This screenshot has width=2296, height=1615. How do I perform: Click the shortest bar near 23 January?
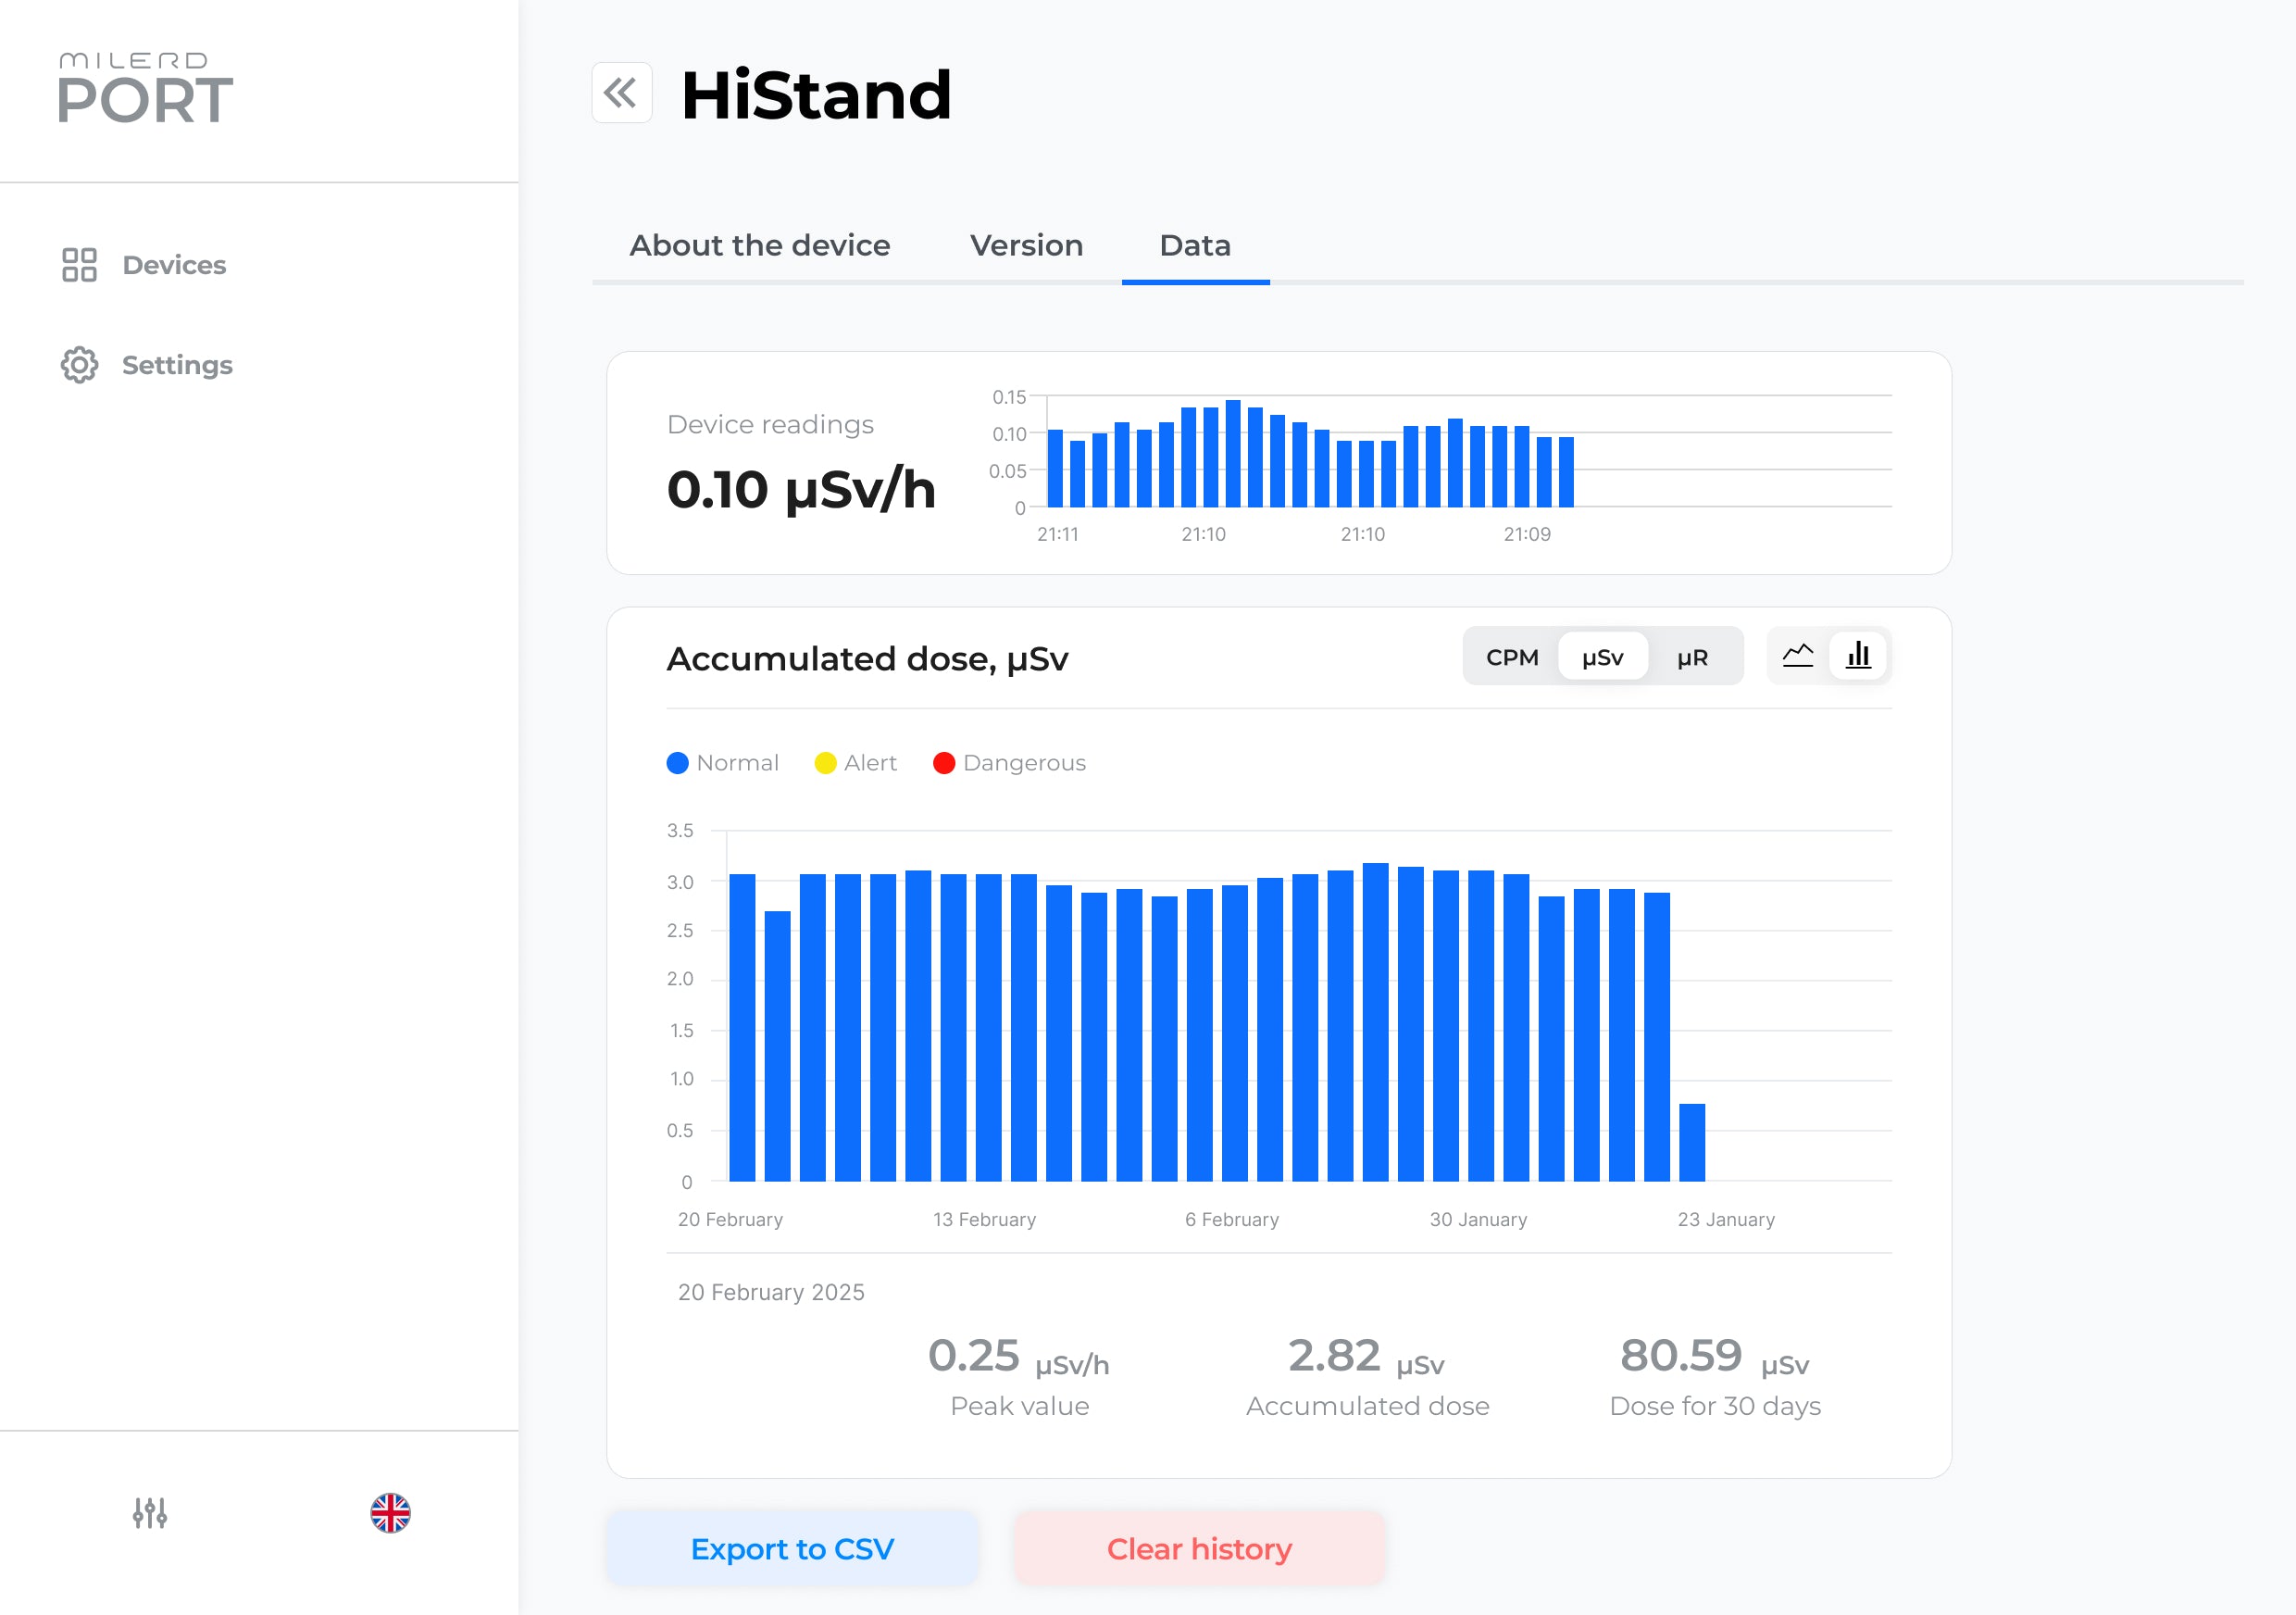pyautogui.click(x=1692, y=1142)
